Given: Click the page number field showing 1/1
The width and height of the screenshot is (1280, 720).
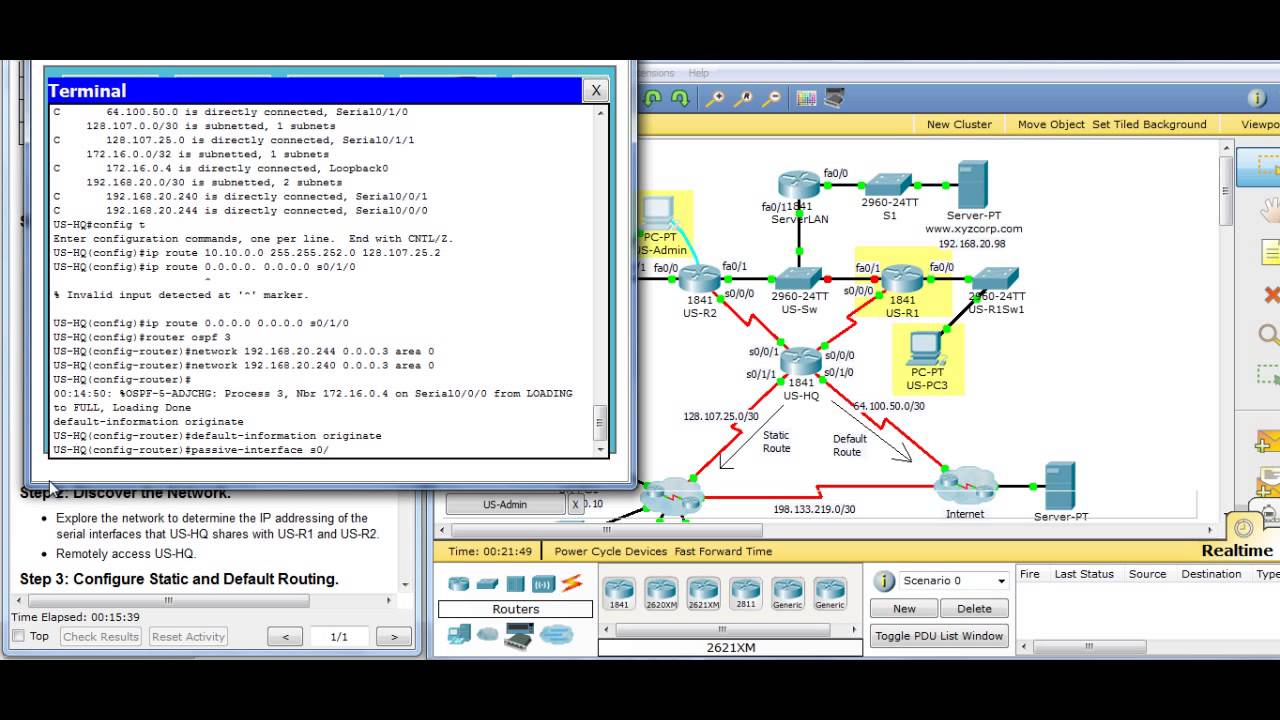Looking at the screenshot, I should [339, 637].
